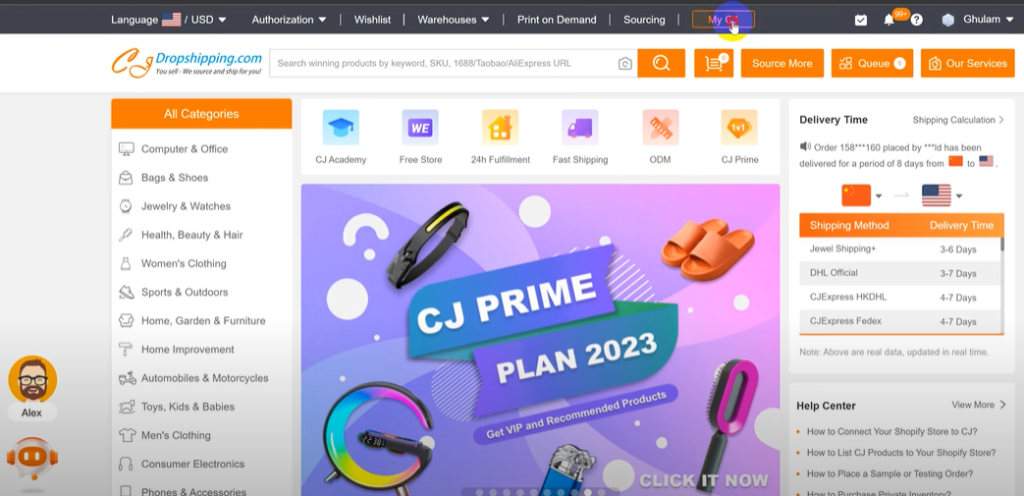
Task: Open the calendar check icon in top bar
Action: coord(861,20)
